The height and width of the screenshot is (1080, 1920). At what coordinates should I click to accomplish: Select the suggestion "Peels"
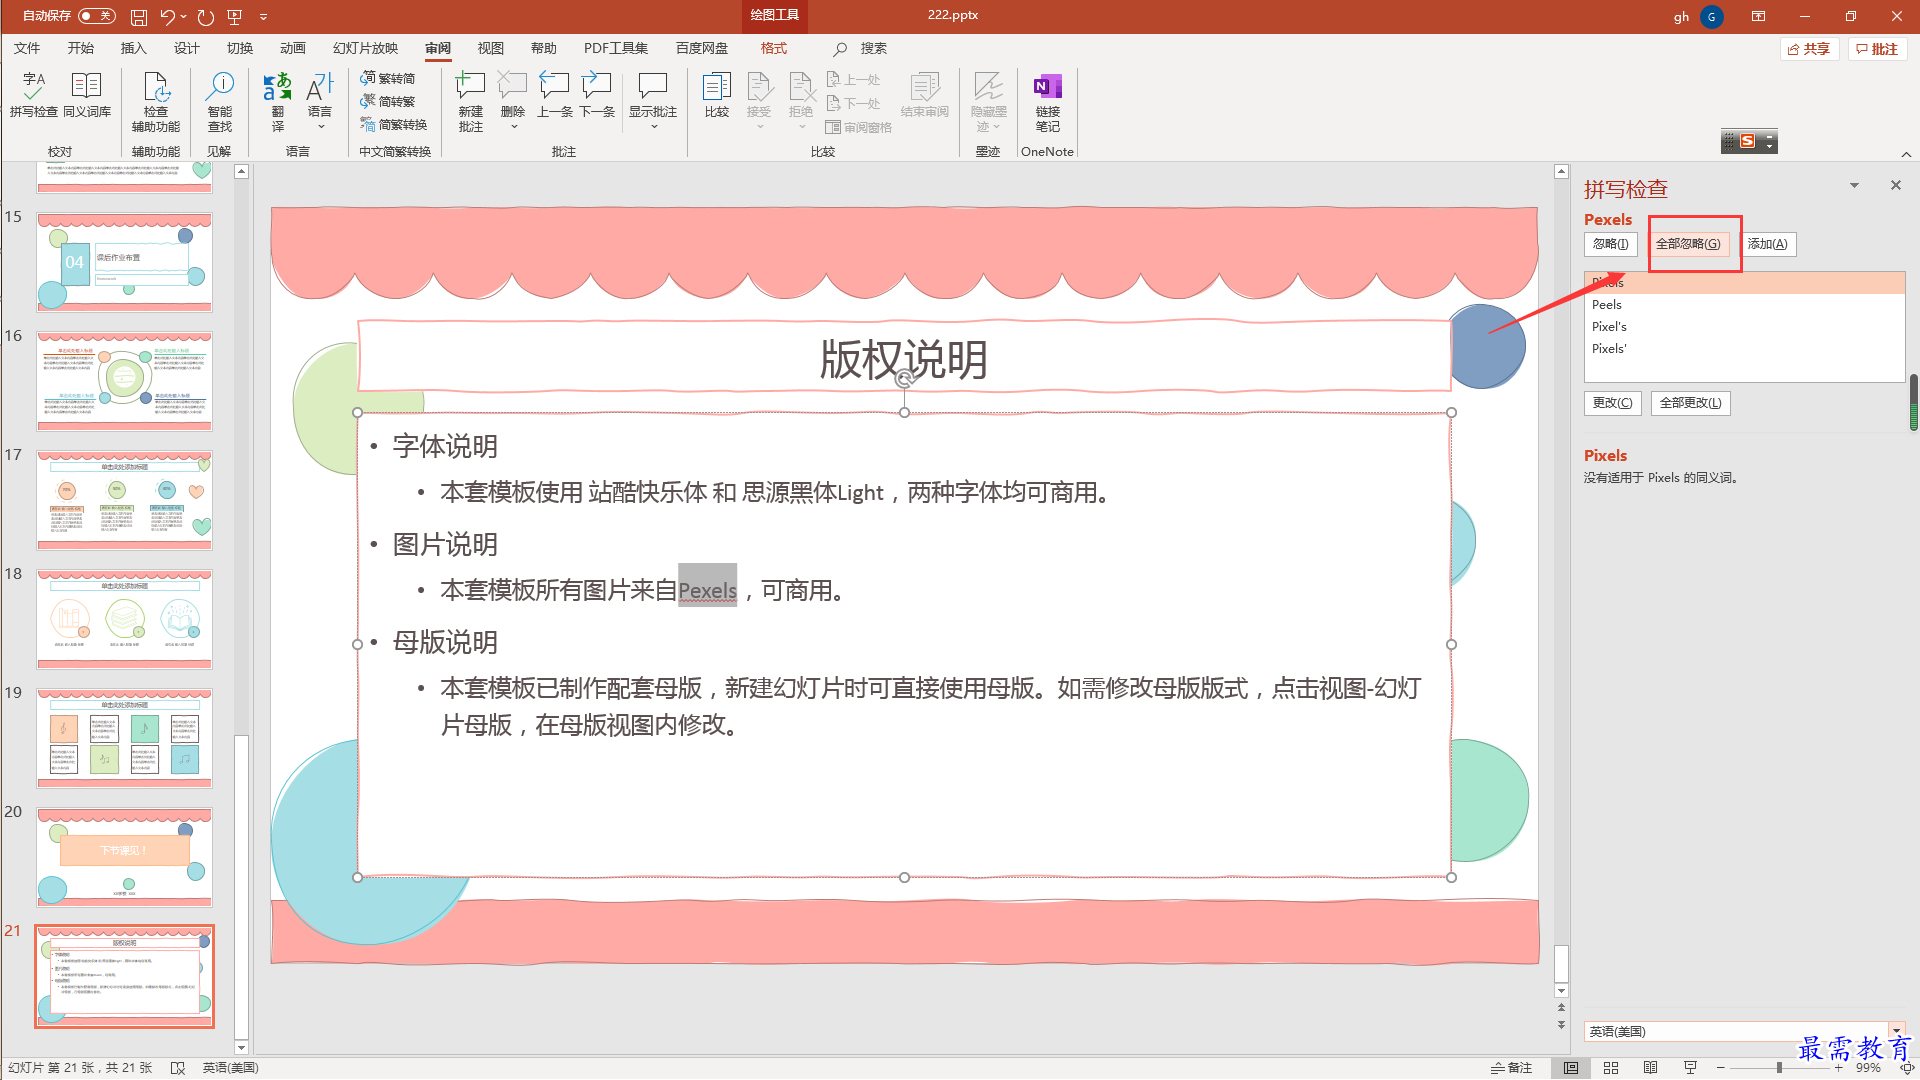[1744, 305]
